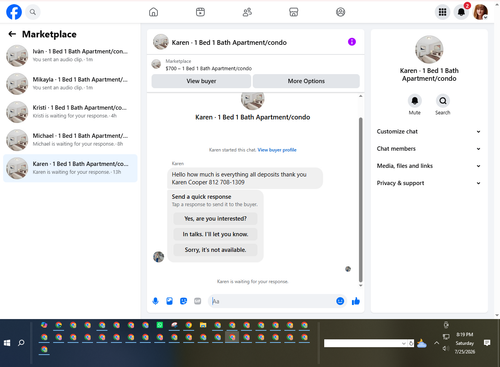Open Michael's apartment conversation
Screen dimensions: 500x367
pos(70,140)
